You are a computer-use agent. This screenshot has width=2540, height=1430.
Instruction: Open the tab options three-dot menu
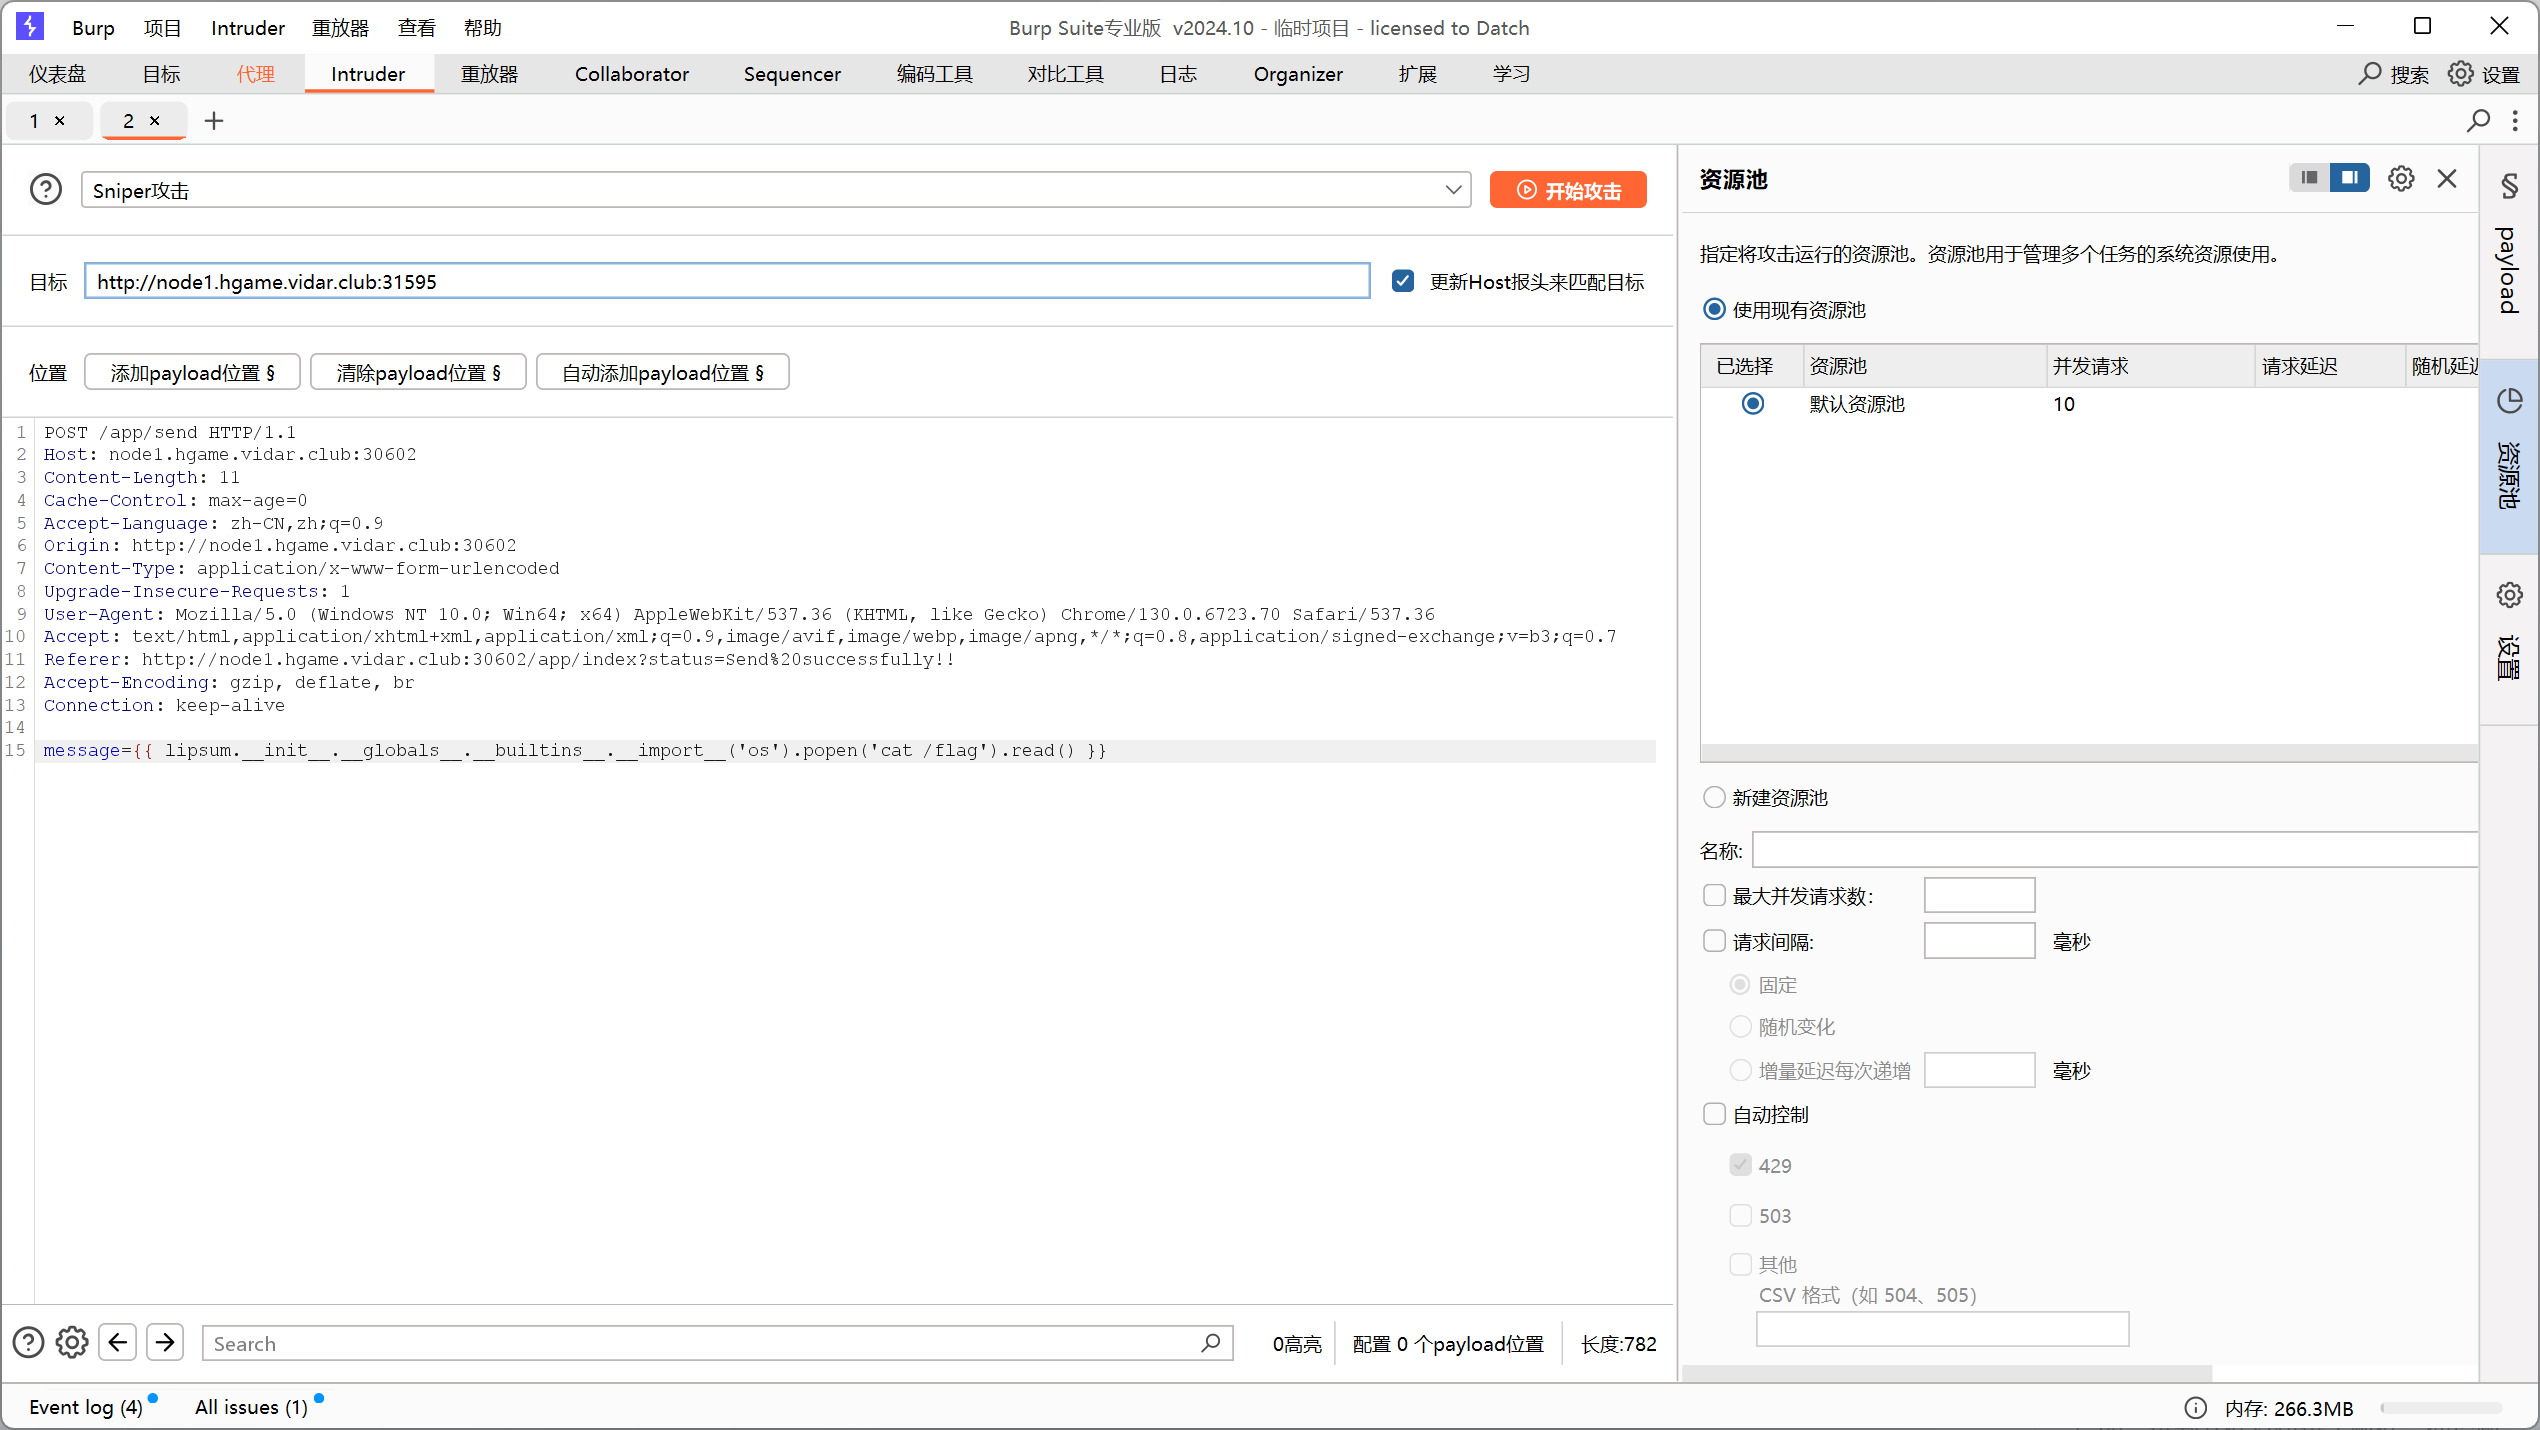(2515, 121)
